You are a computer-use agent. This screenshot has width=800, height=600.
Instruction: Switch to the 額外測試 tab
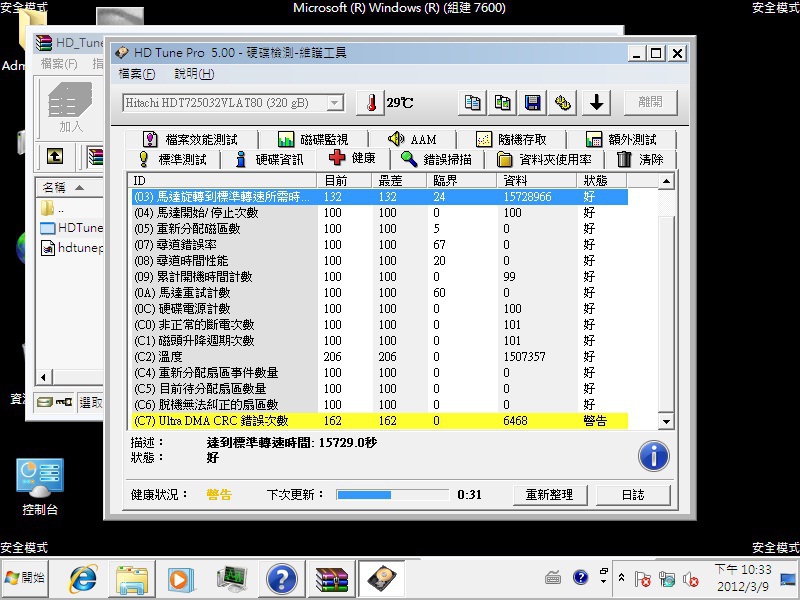pyautogui.click(x=622, y=139)
